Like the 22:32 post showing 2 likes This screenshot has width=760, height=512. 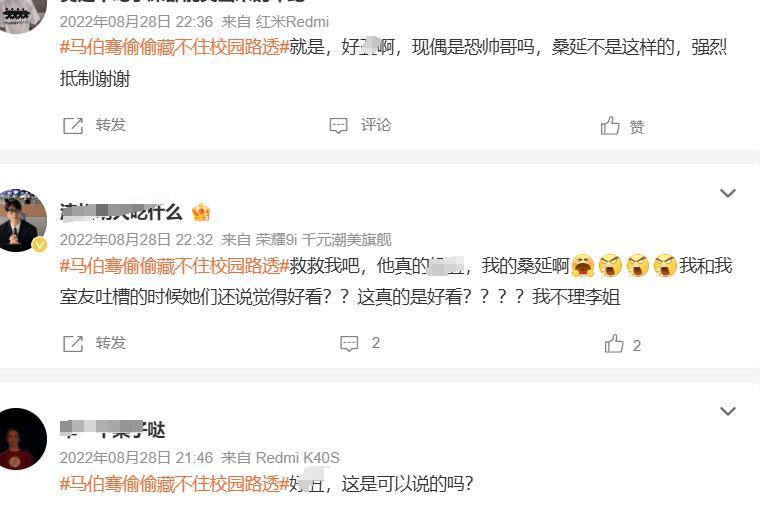[622, 344]
